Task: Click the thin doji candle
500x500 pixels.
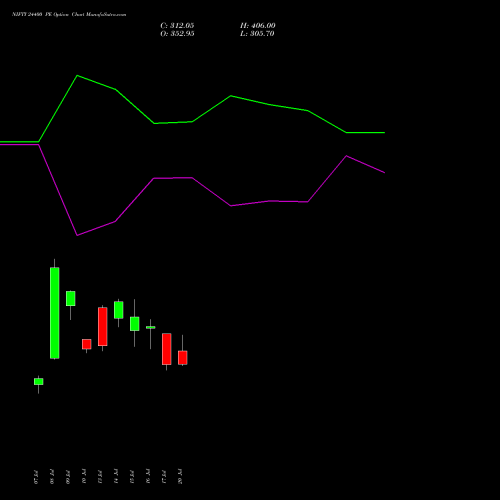Action: pos(151,327)
